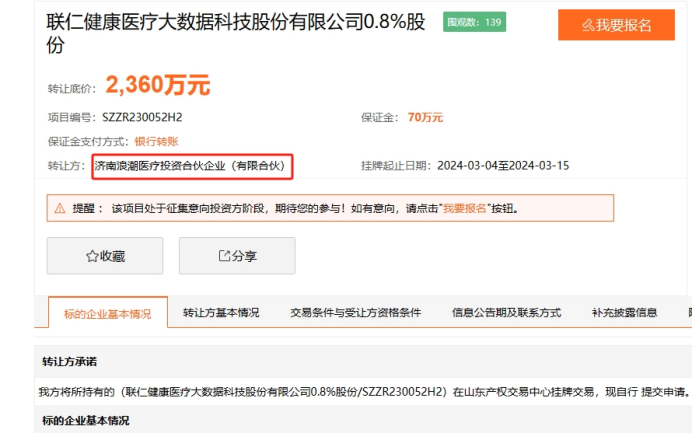Click the warning triangle icon beside 提醒
692x434 pixels.
58,209
